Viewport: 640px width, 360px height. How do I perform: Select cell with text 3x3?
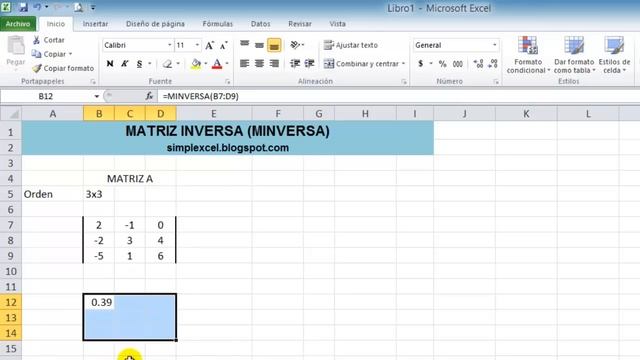tap(99, 194)
